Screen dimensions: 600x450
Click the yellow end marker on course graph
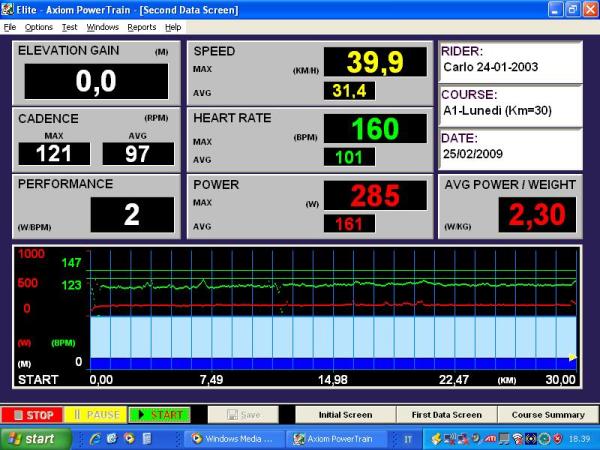pos(572,356)
